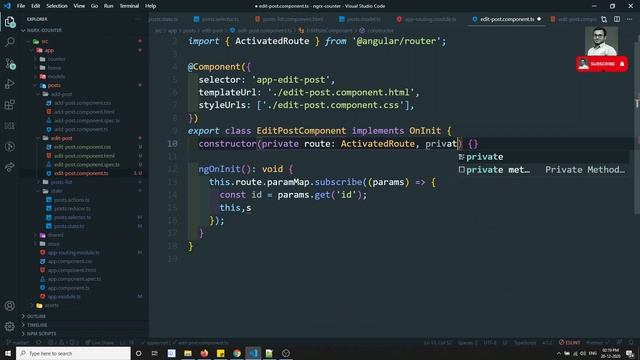The height and width of the screenshot is (360, 640).
Task: Open the View menu
Action: 79,6
